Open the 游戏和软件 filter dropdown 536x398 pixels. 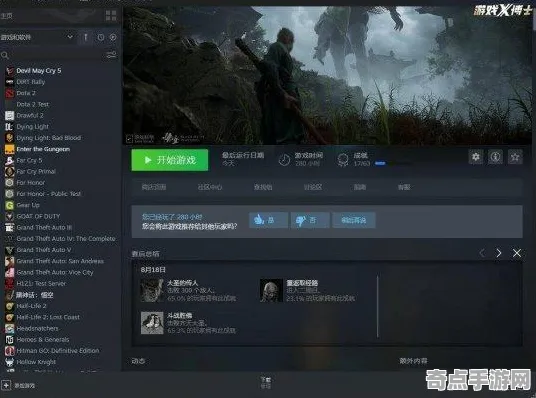click(37, 37)
